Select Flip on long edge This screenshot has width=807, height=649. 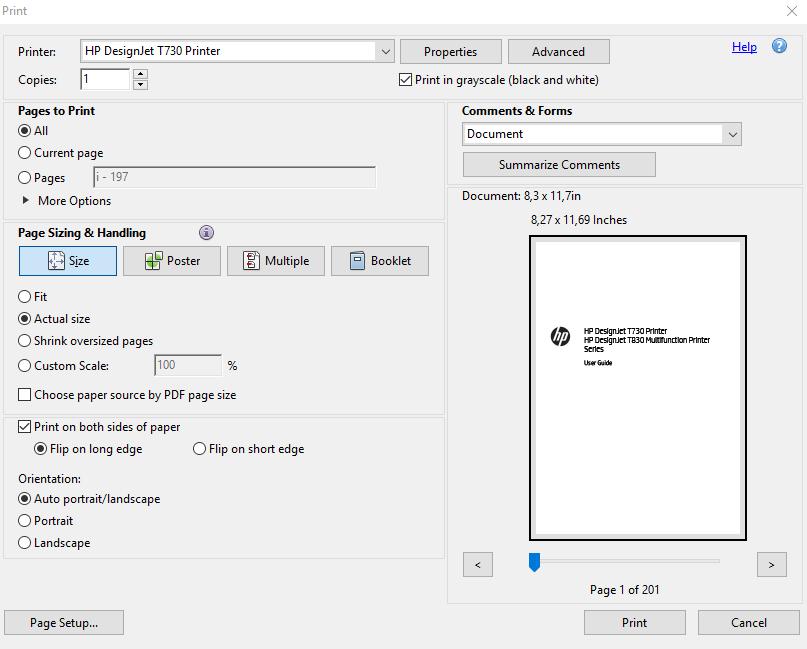click(40, 449)
